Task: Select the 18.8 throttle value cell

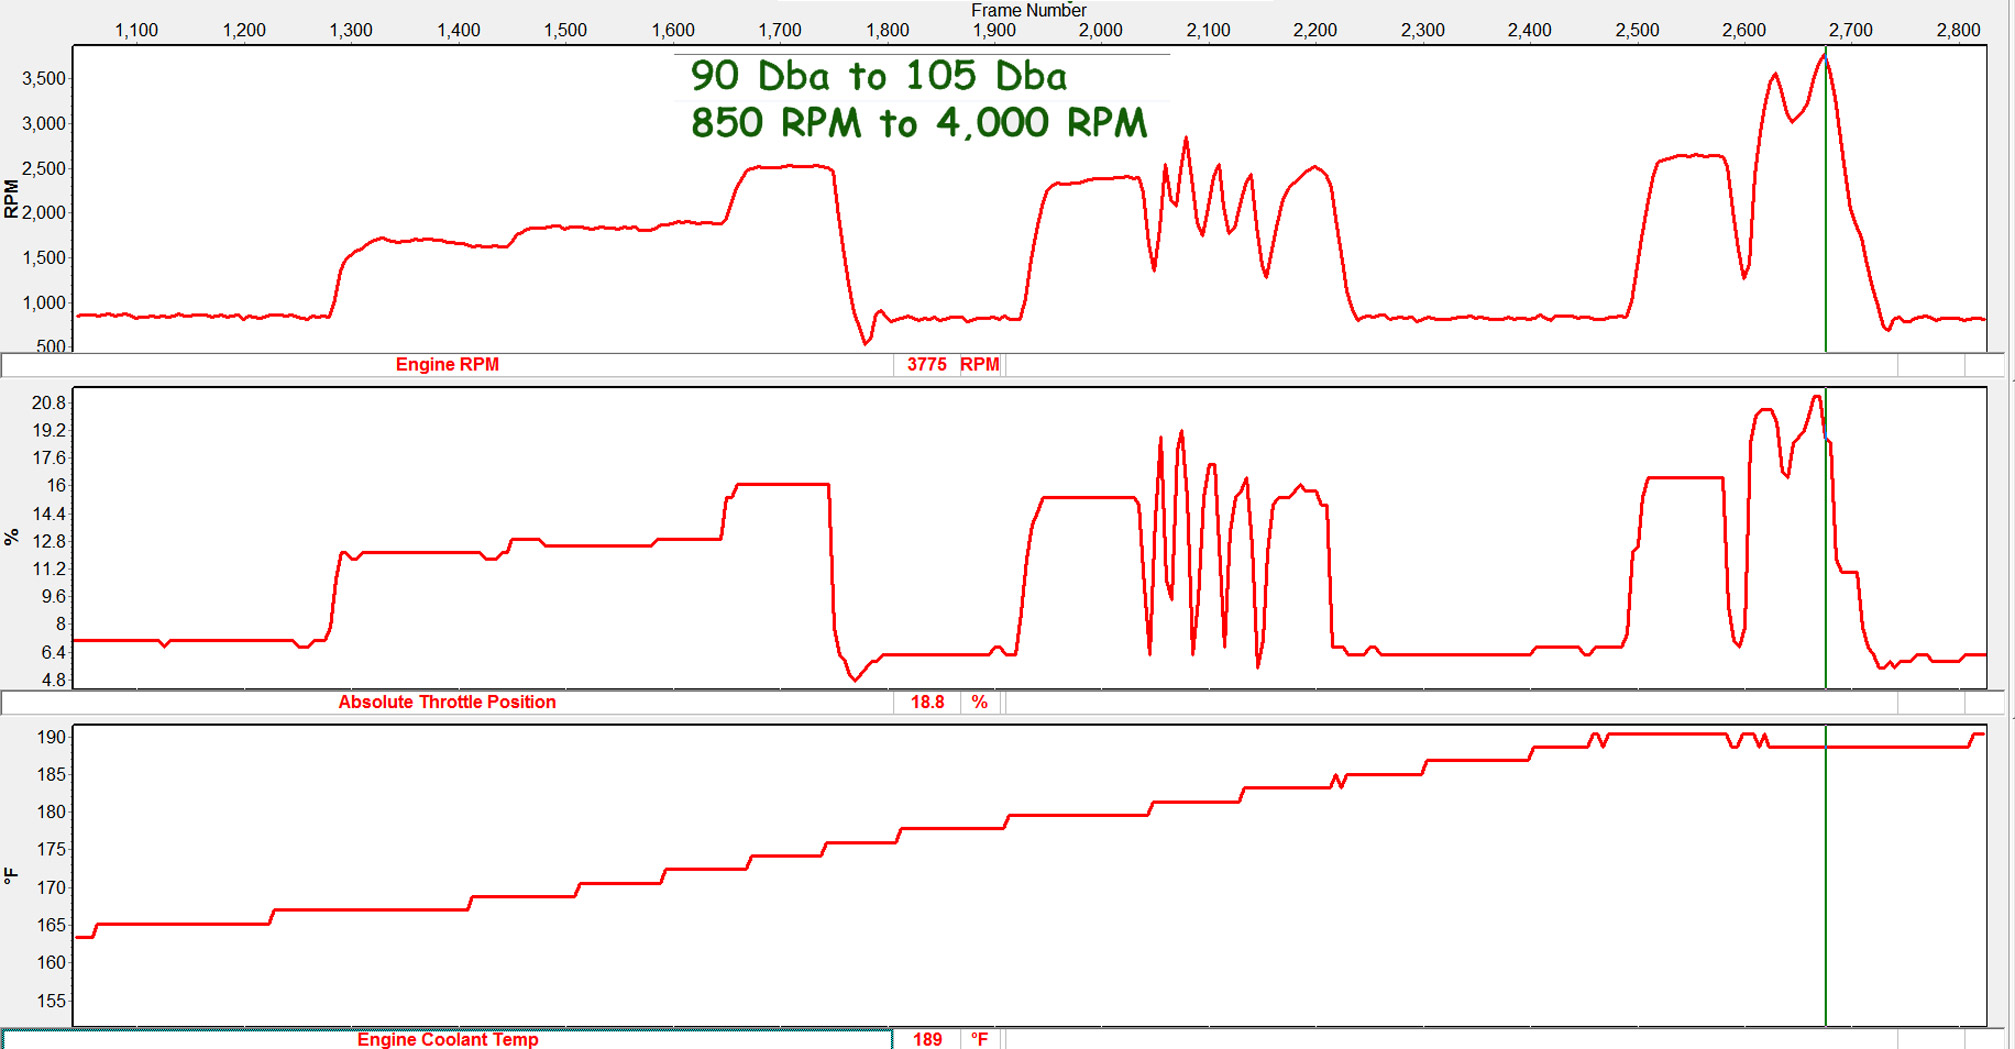Action: (x=926, y=702)
